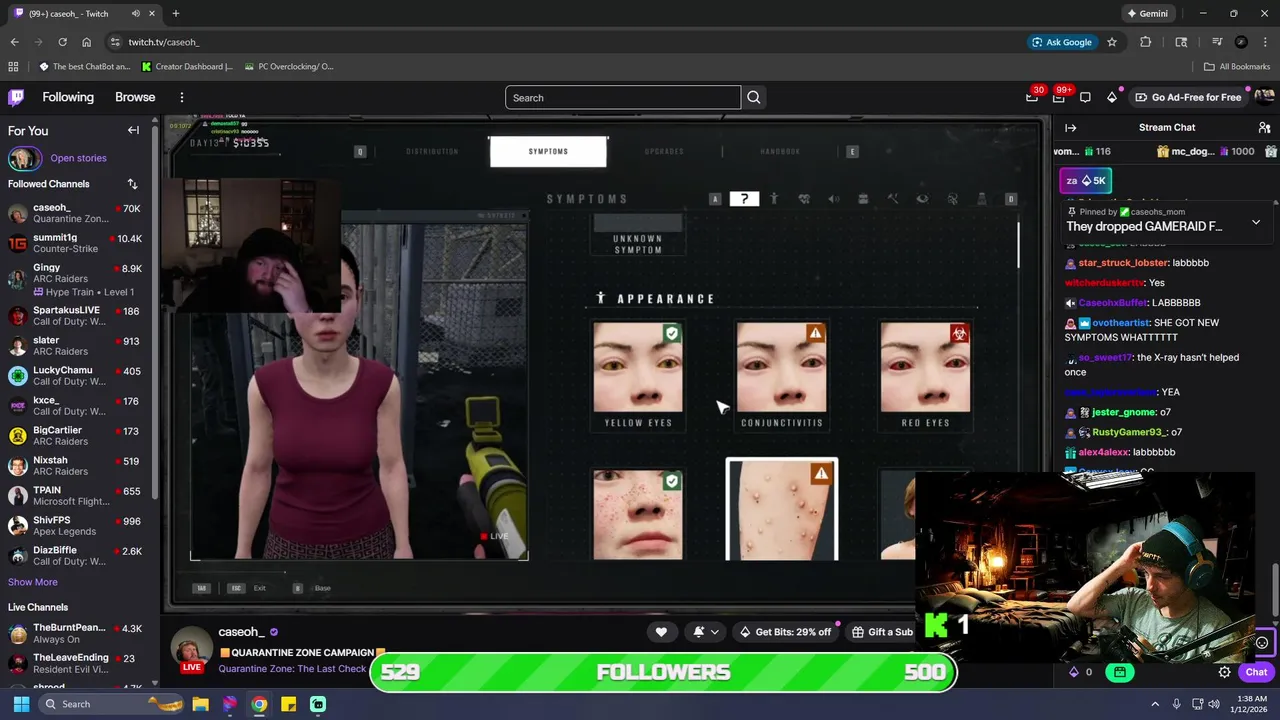
Task: Select the flask symptom filter icon
Action: pyautogui.click(x=981, y=199)
